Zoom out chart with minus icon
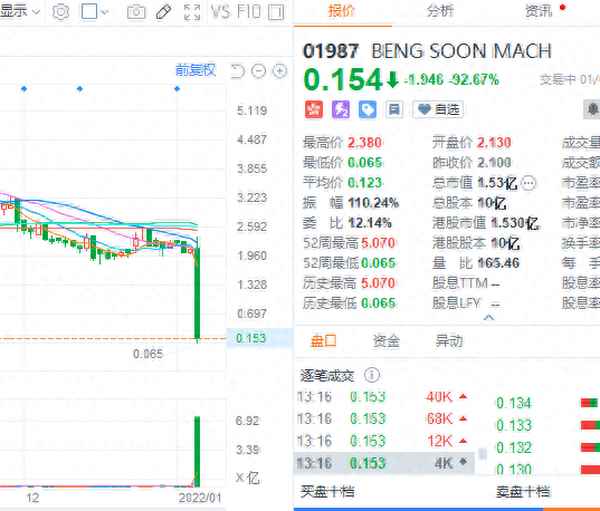This screenshot has width=600, height=511. pos(259,71)
